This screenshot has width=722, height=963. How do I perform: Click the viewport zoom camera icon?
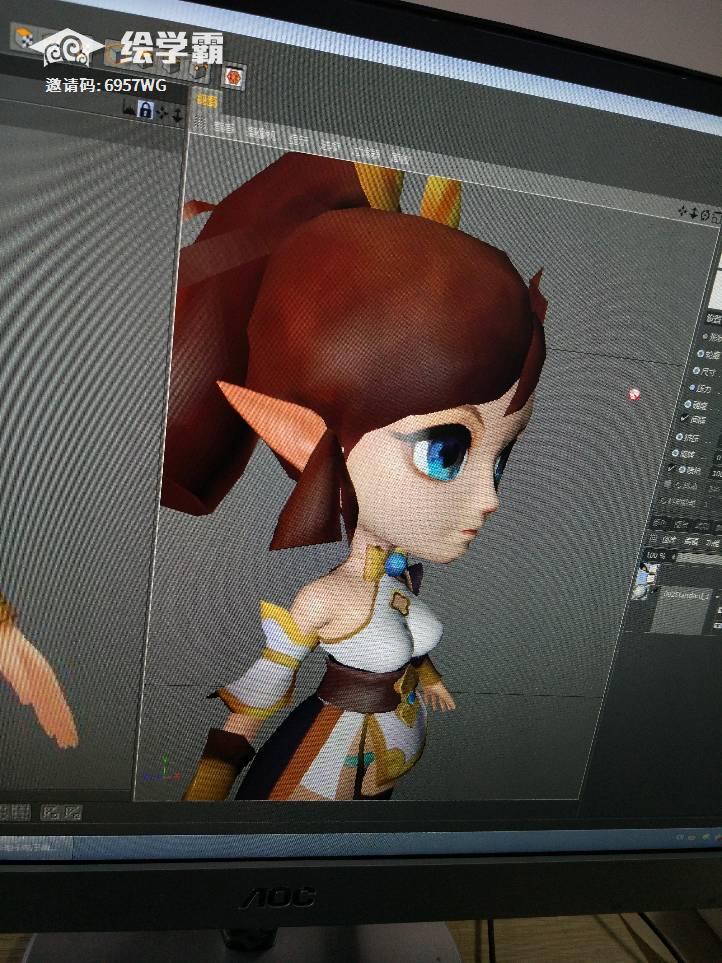tap(694, 214)
